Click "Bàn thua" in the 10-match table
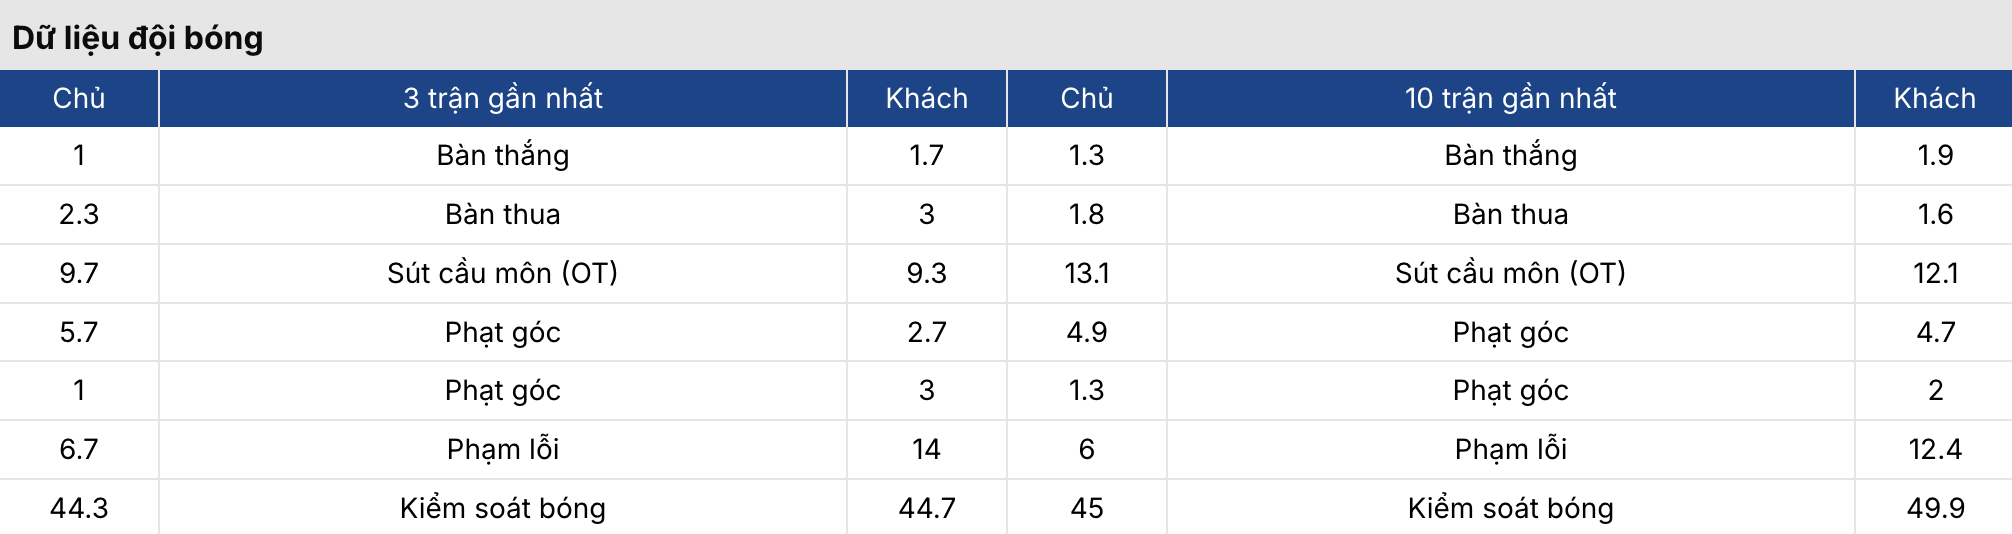 1510,214
